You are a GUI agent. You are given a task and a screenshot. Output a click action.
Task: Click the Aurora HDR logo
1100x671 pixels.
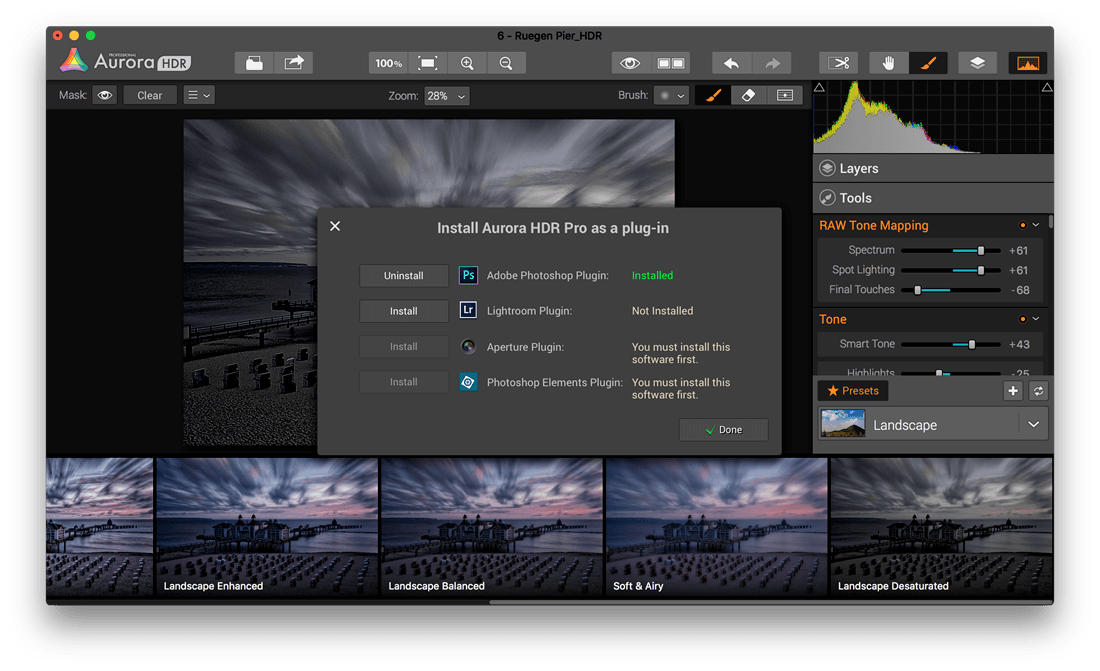click(125, 62)
